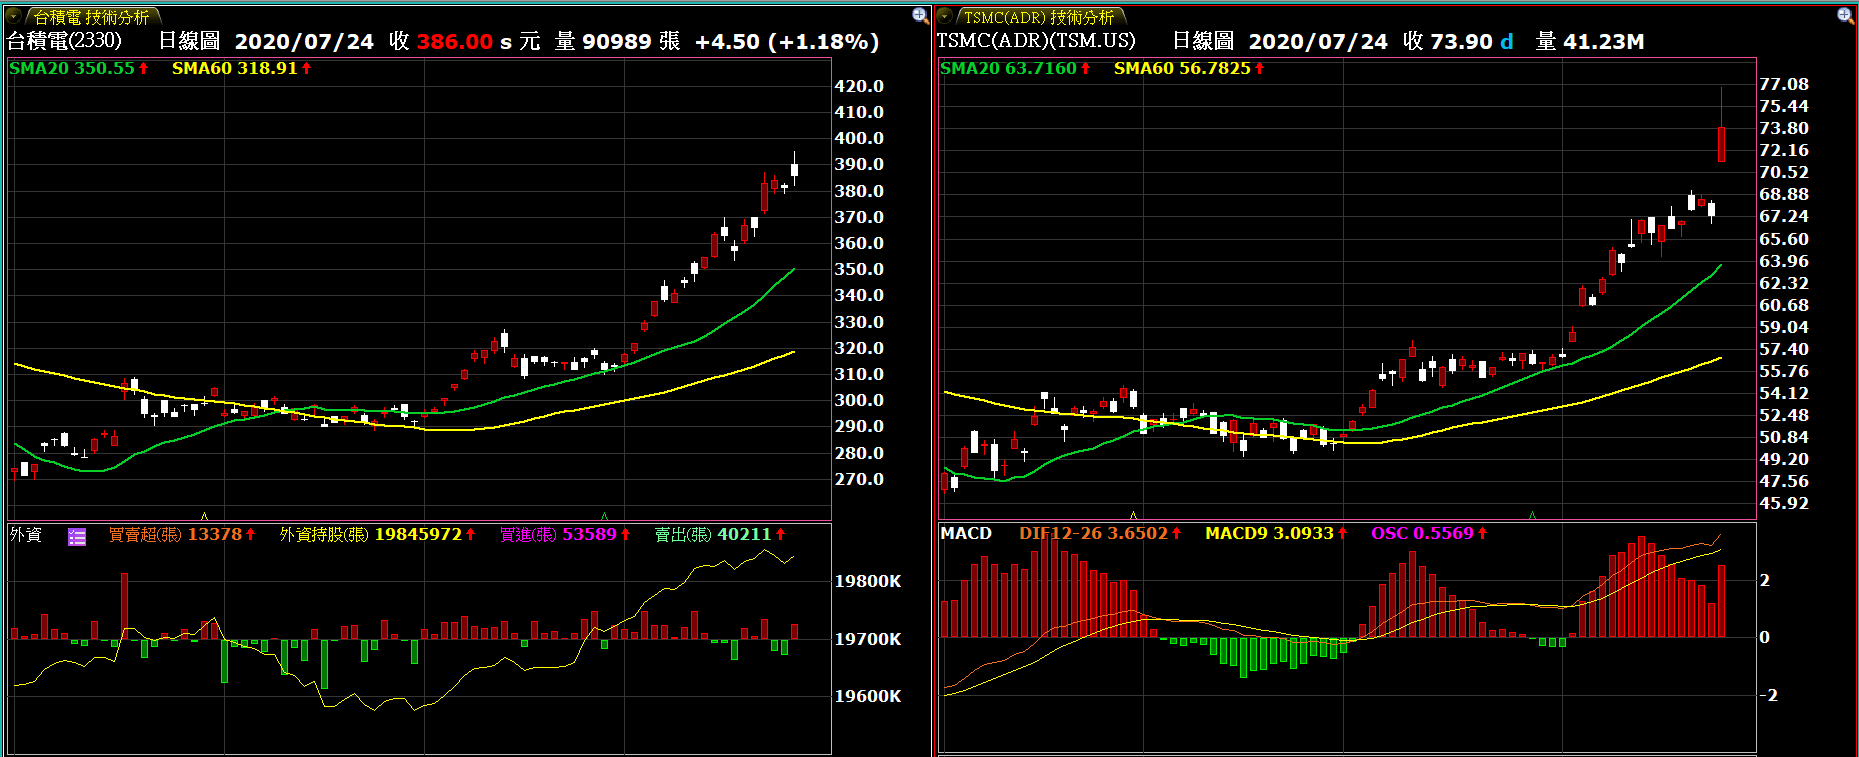Click the 420.0 price axis label
Screen dimensions: 1859x757
(859, 86)
